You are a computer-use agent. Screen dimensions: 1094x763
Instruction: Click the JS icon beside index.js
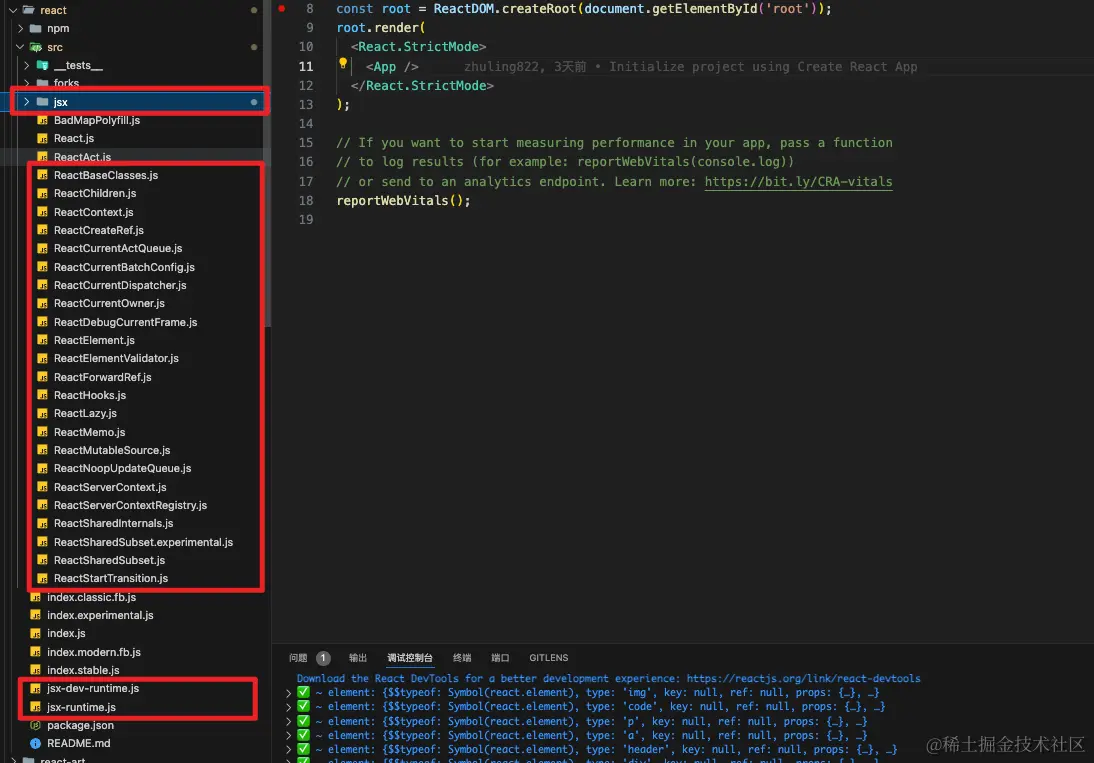pos(36,633)
